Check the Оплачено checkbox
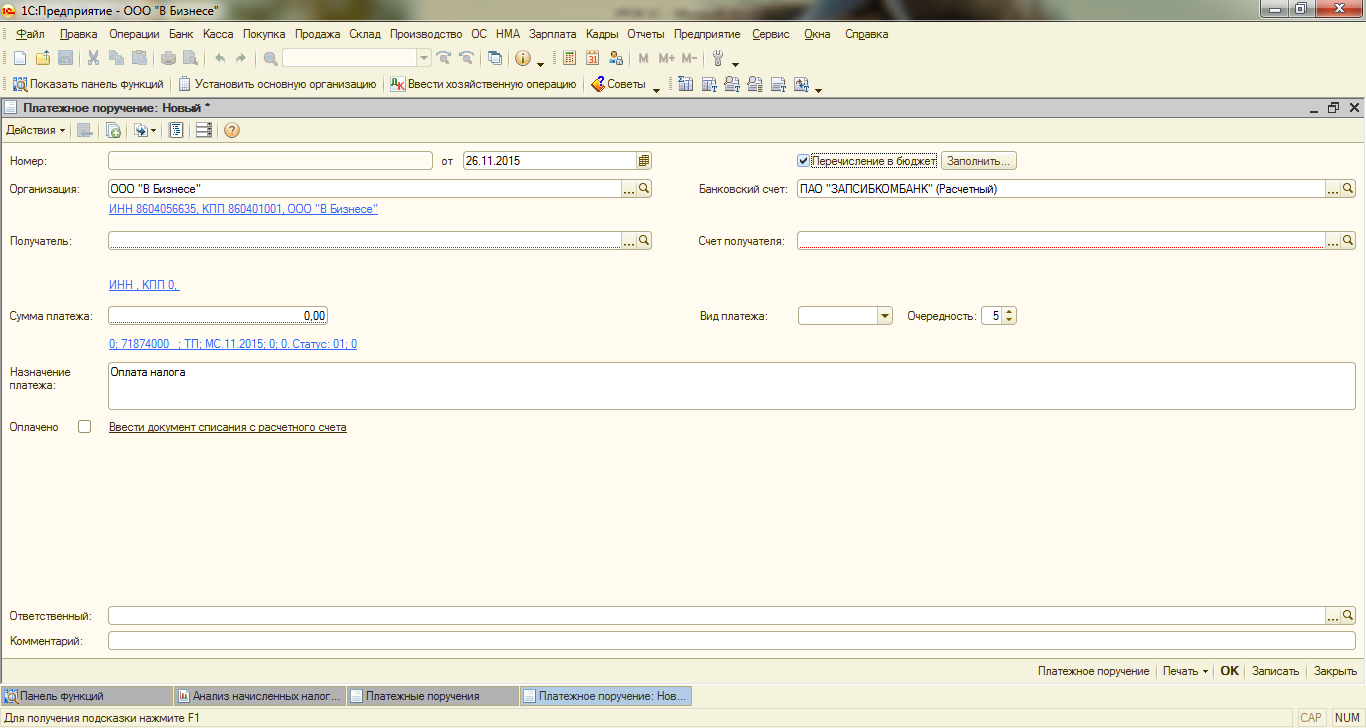The height and width of the screenshot is (728, 1366). 85,427
